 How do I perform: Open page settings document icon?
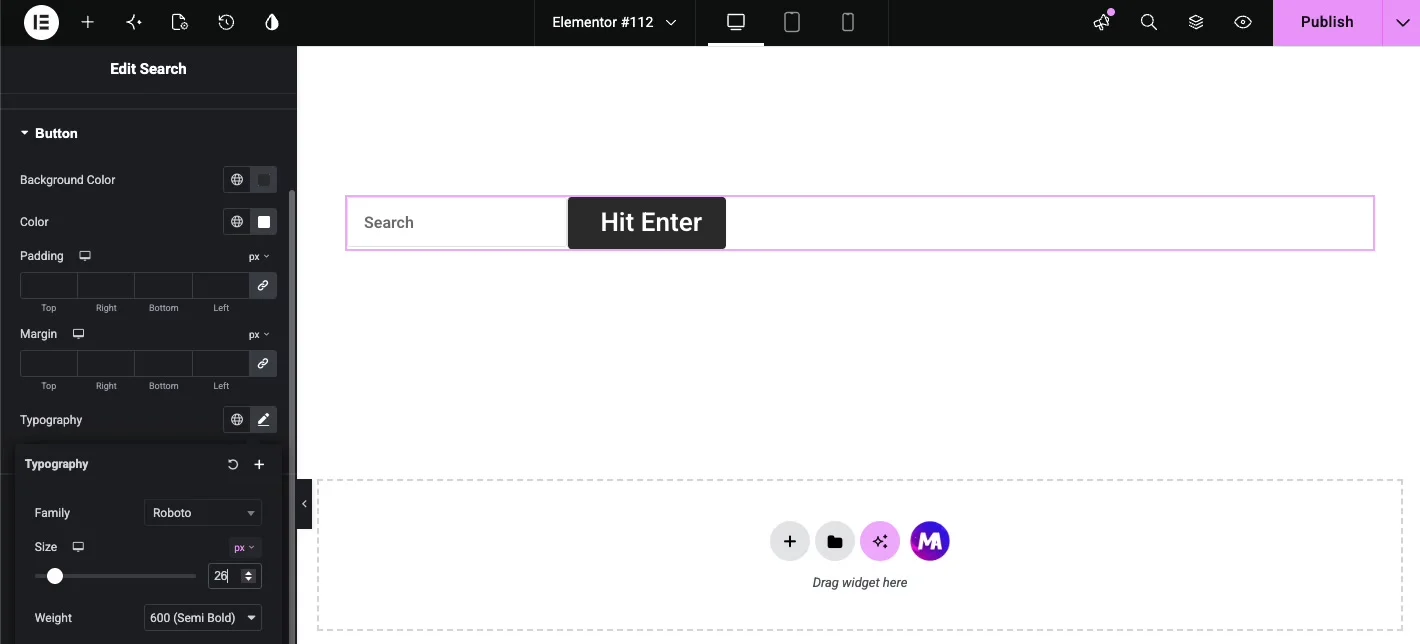(x=180, y=22)
